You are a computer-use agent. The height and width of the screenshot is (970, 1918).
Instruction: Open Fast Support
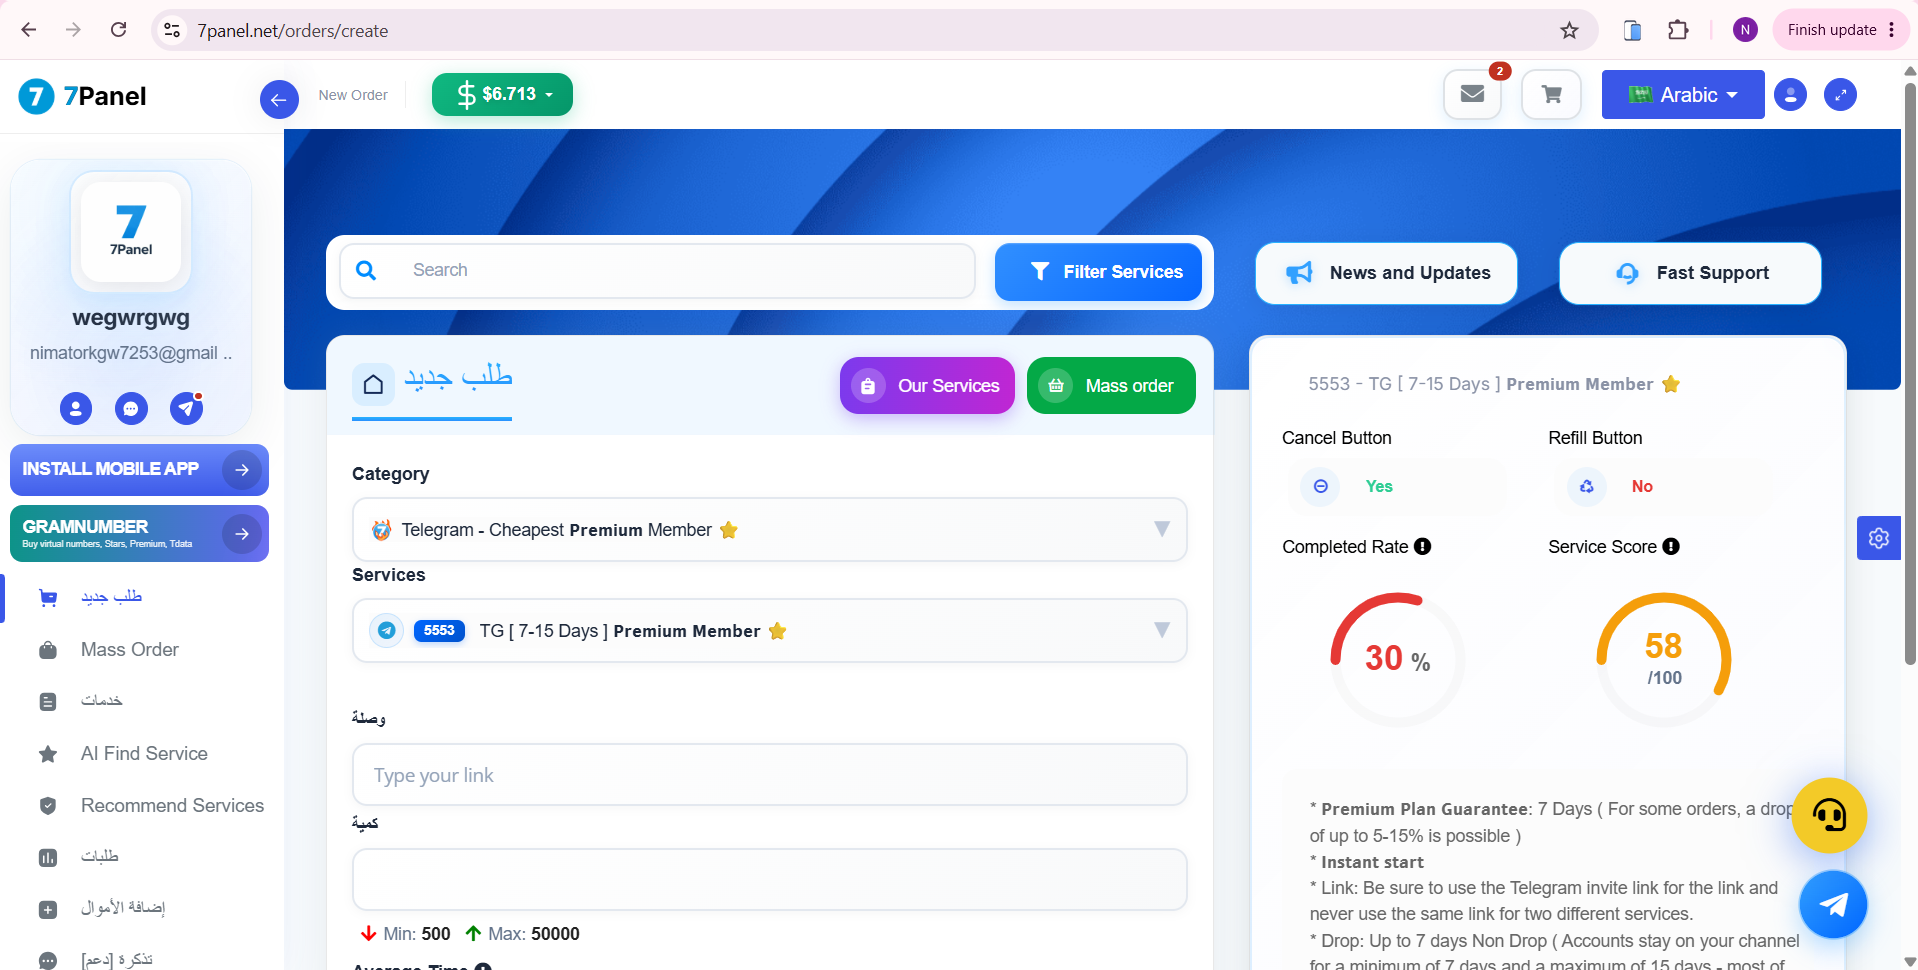[1690, 273]
